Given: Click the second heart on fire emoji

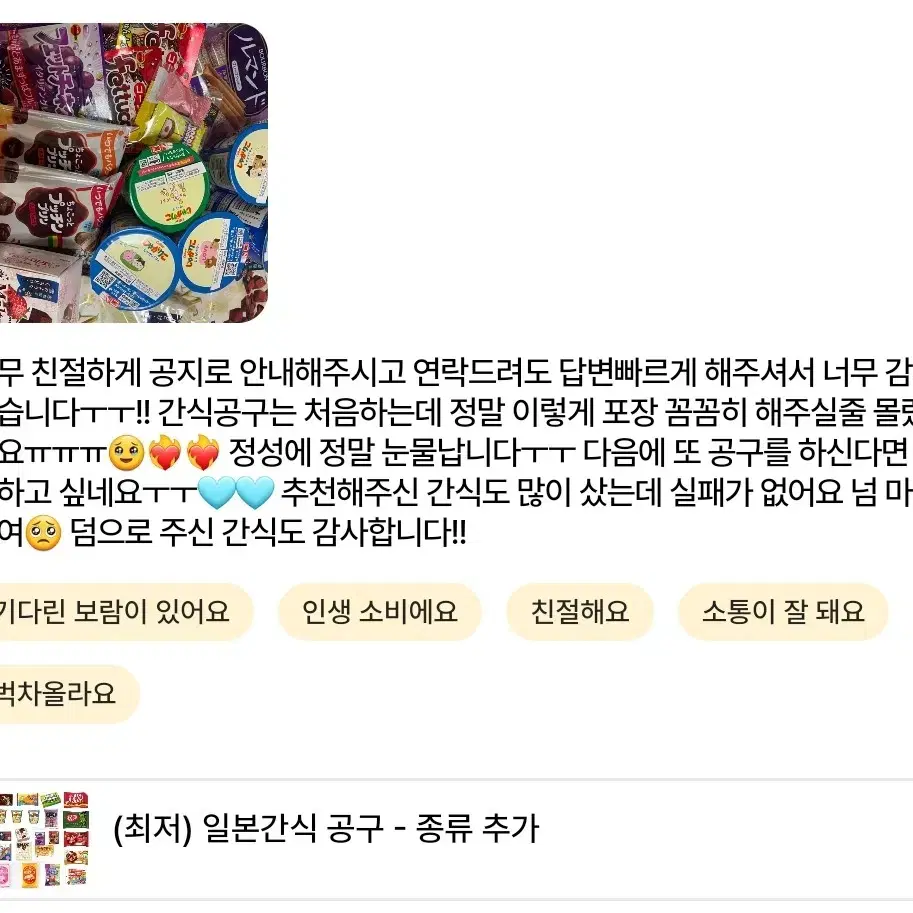Looking at the screenshot, I should [x=202, y=453].
